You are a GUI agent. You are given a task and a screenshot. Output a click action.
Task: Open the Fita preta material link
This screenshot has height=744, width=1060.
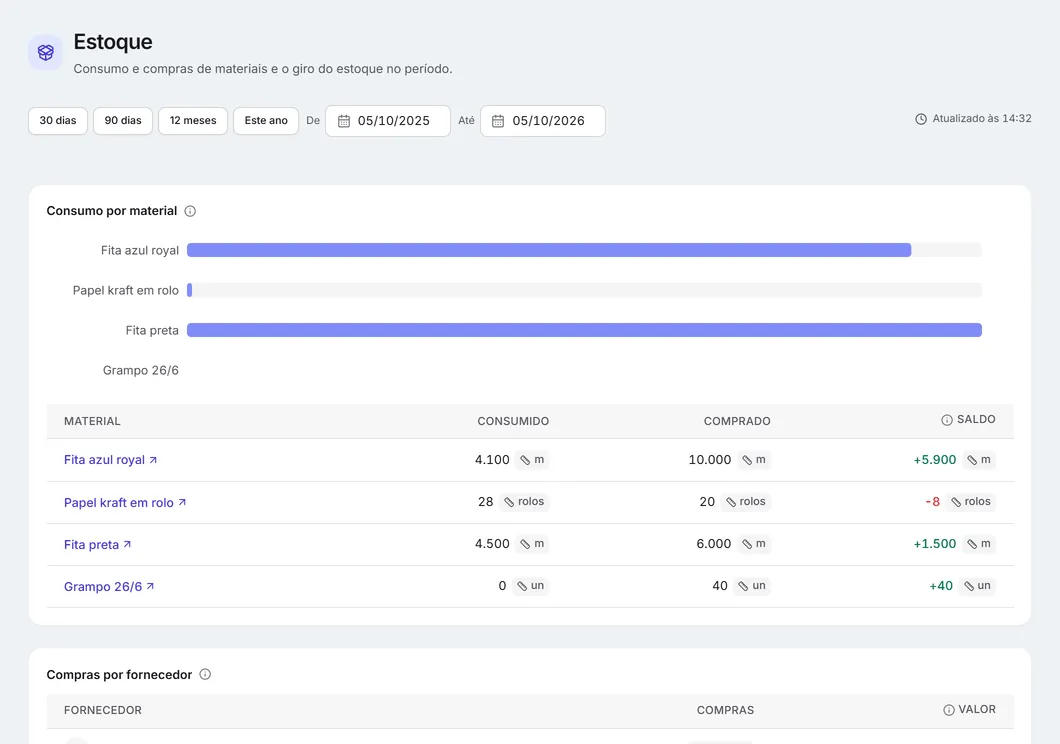pos(91,545)
